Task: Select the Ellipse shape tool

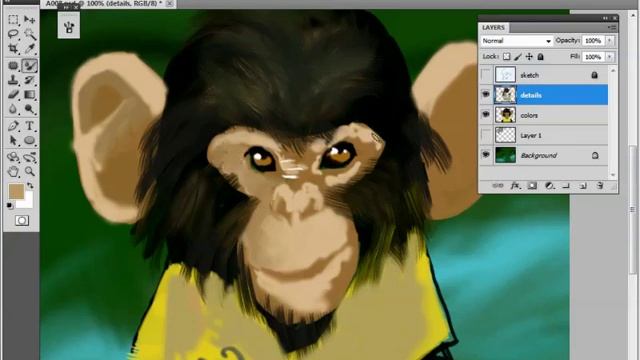Action: tap(29, 140)
